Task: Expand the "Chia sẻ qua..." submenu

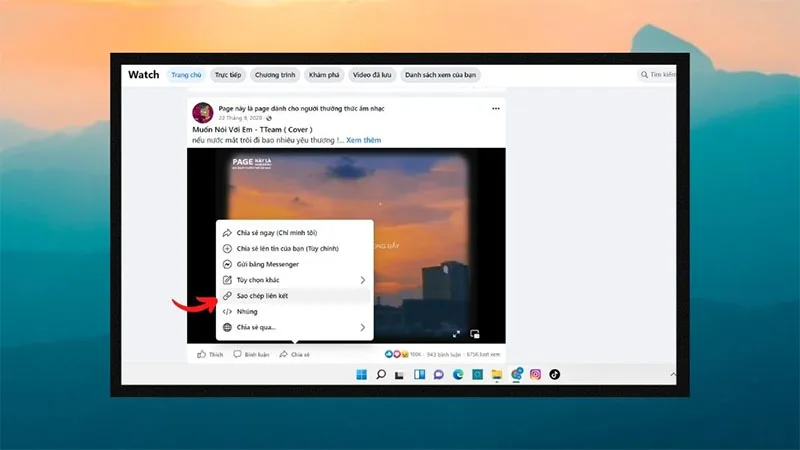Action: 295,328
